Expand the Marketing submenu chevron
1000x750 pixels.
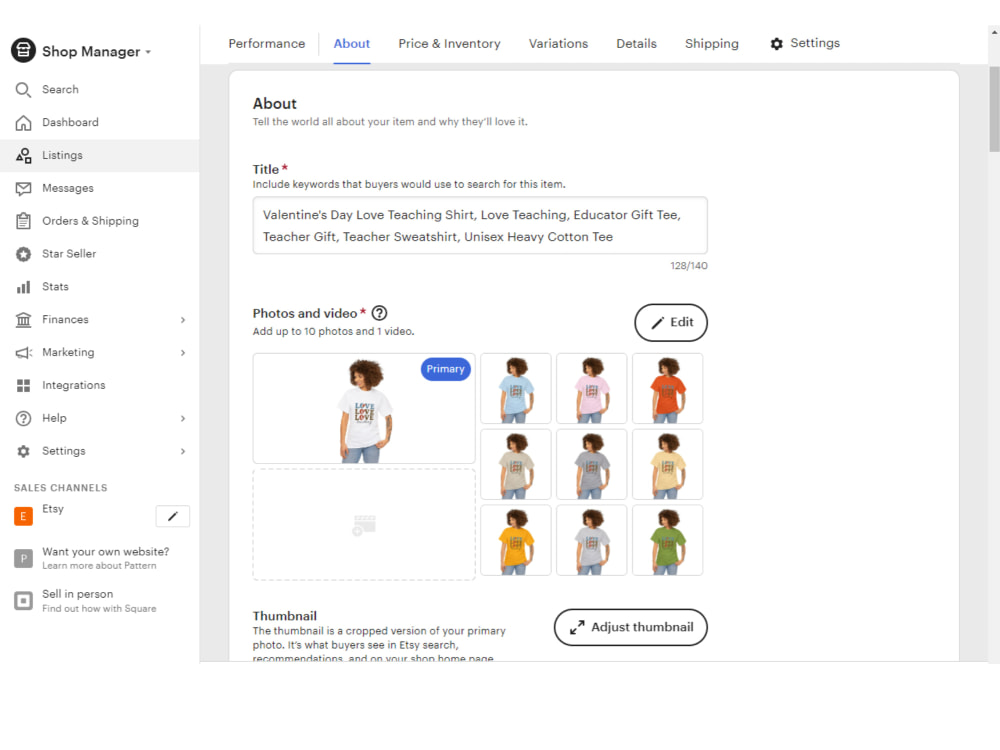click(x=183, y=353)
